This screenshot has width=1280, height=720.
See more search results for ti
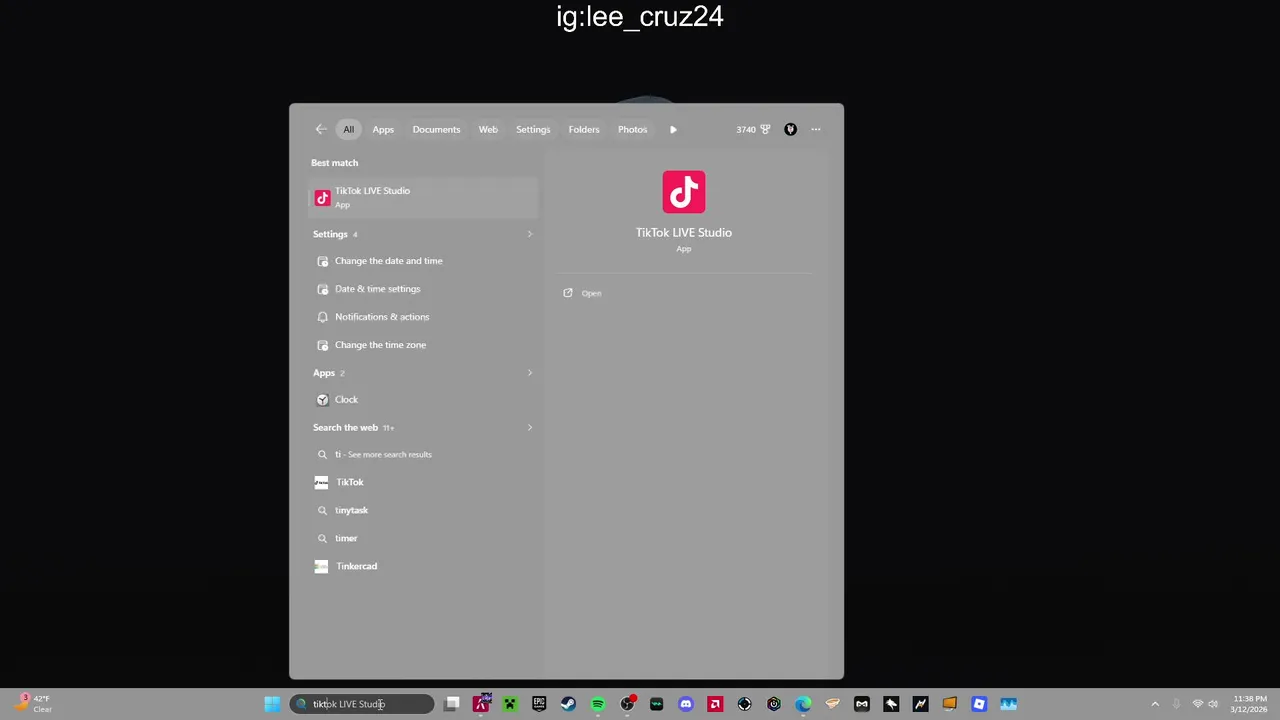coord(424,454)
